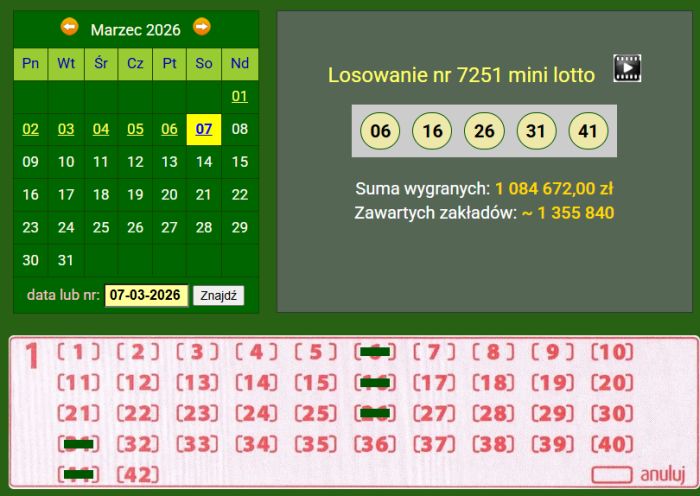This screenshot has height=496, width=700.
Task: Select highlighted date 07 in calendar
Action: point(204,129)
